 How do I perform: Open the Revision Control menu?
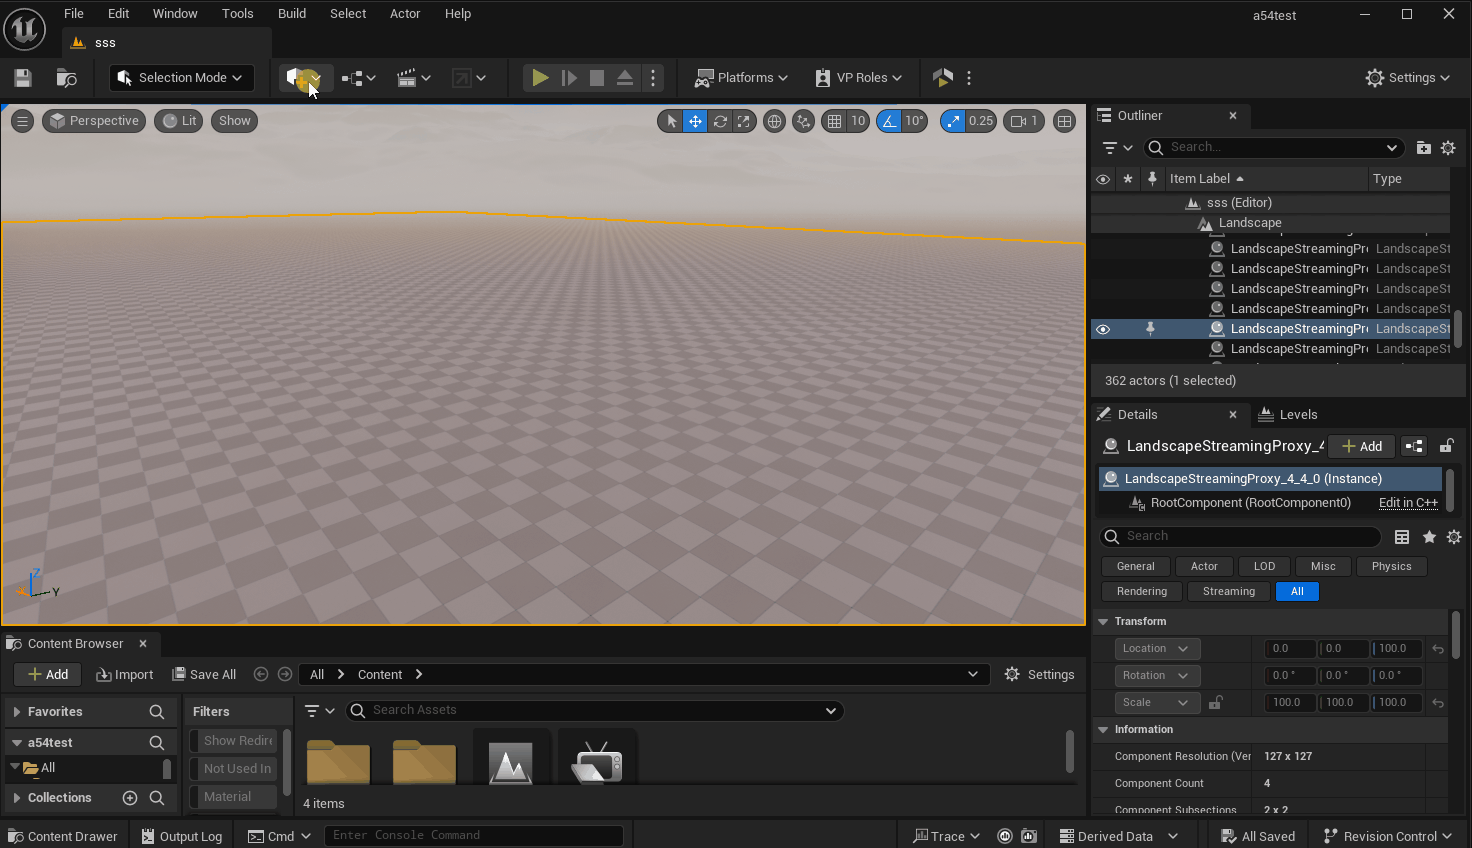[x=1386, y=837]
